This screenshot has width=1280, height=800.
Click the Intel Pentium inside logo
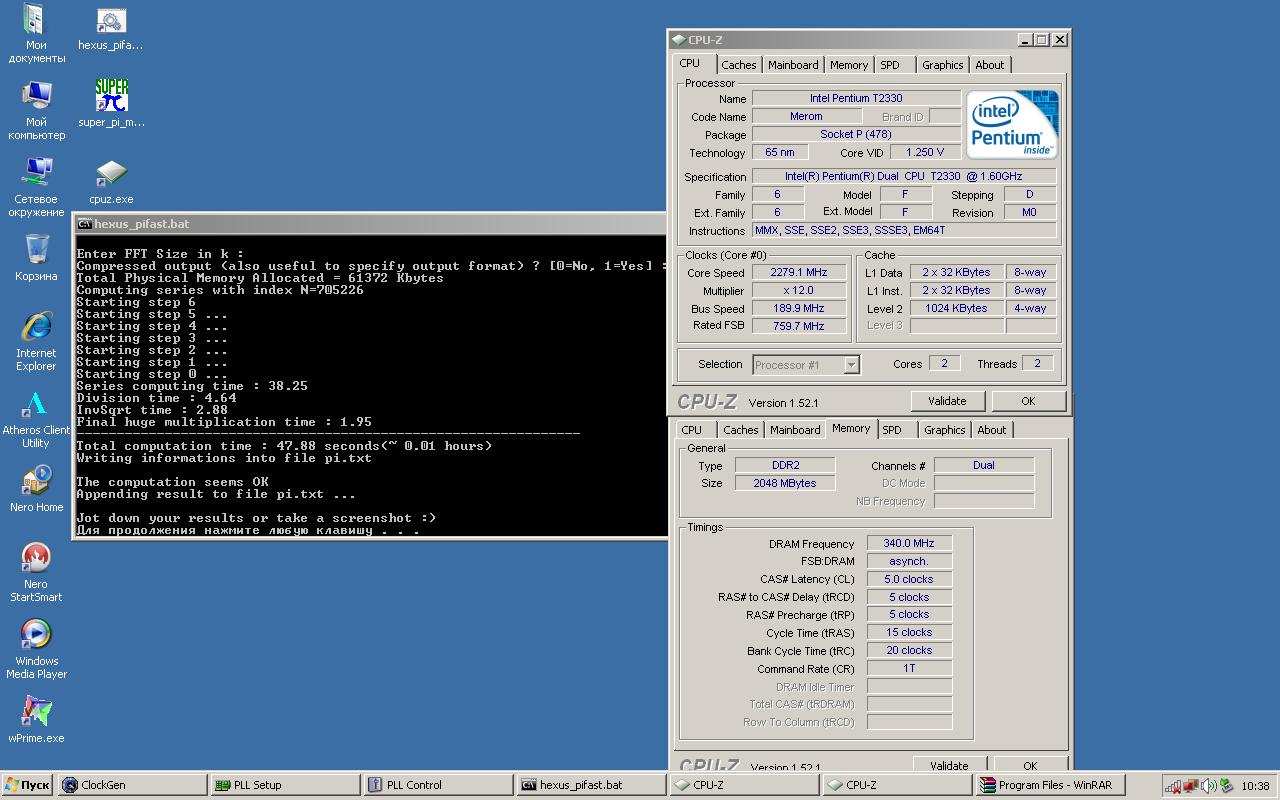tap(1012, 124)
